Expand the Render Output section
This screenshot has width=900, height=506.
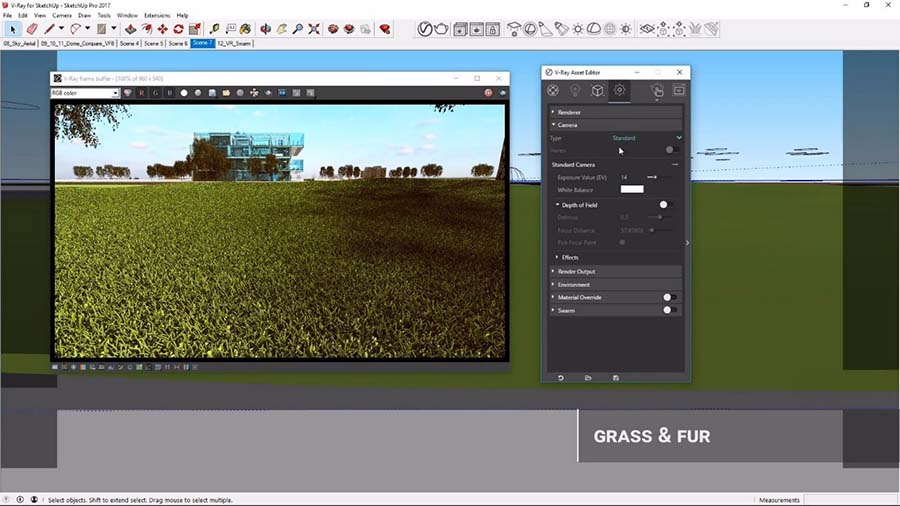point(576,272)
